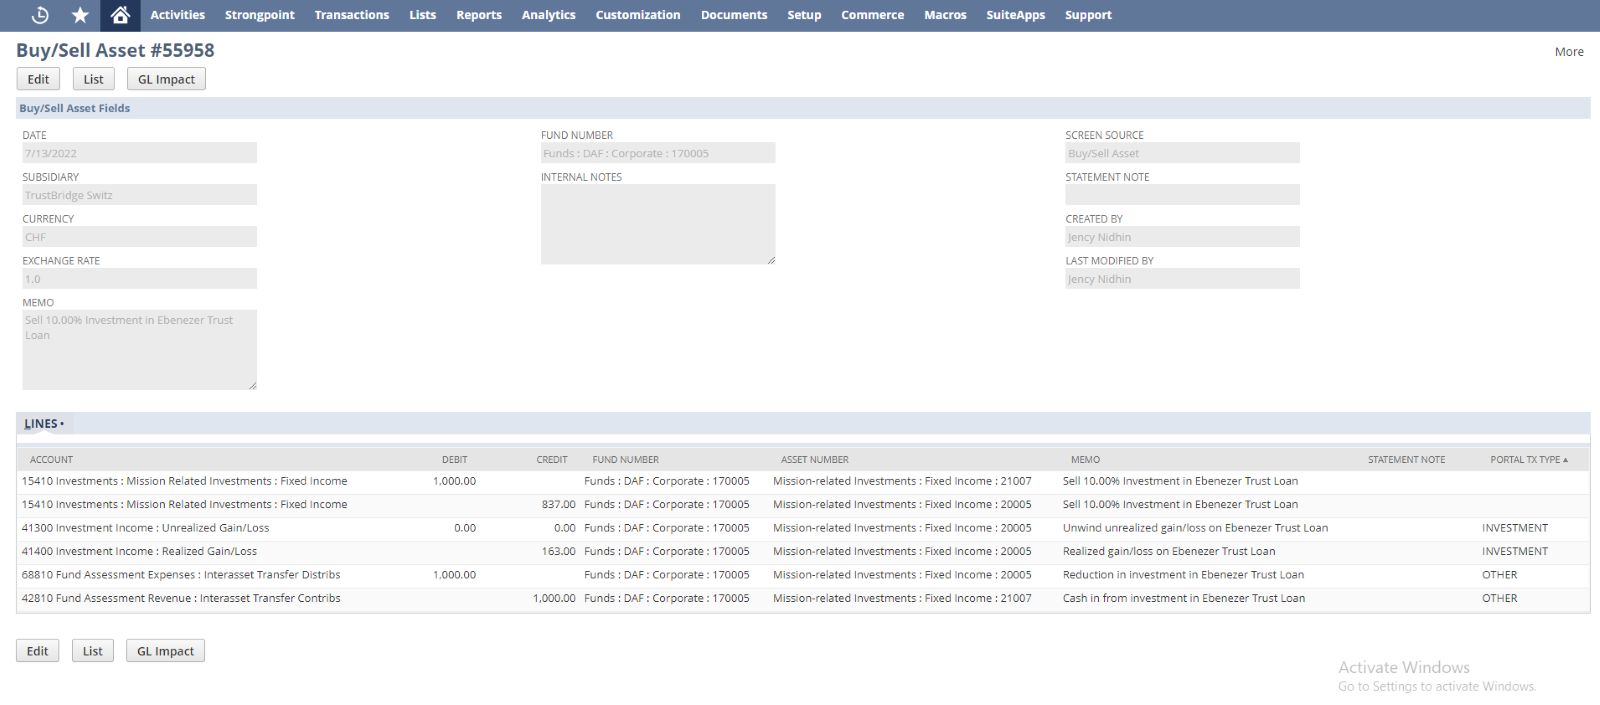The height and width of the screenshot is (705, 1600).
Task: Open the Transactions menu
Action: [351, 15]
